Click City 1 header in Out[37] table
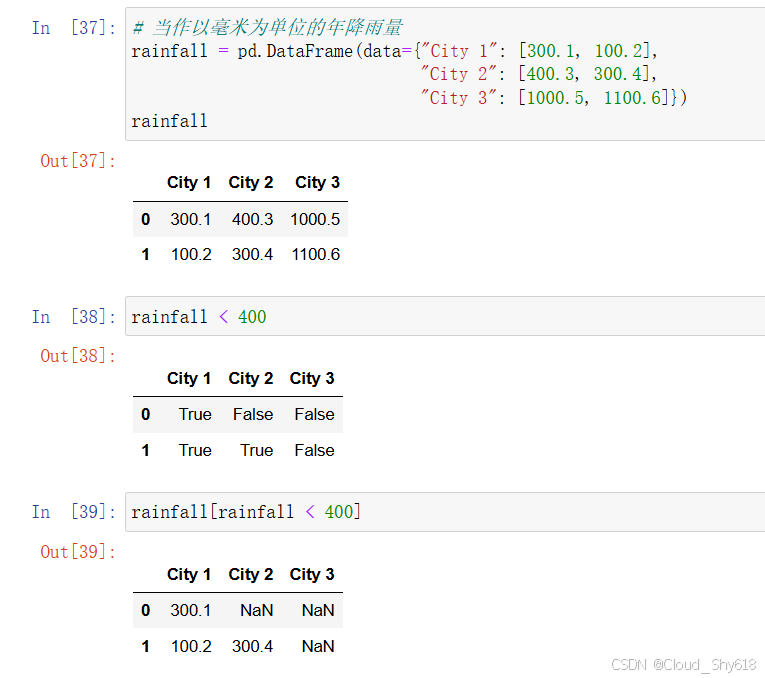 click(x=189, y=182)
